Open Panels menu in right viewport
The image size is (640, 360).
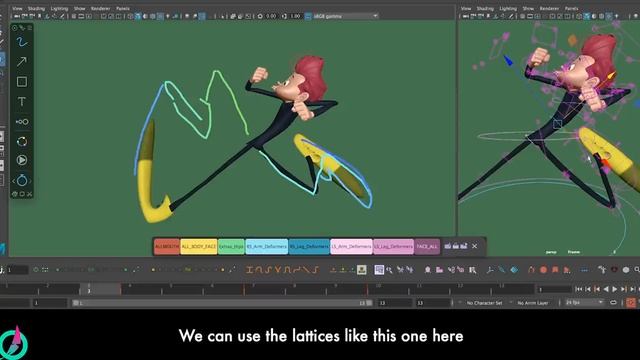(x=571, y=8)
